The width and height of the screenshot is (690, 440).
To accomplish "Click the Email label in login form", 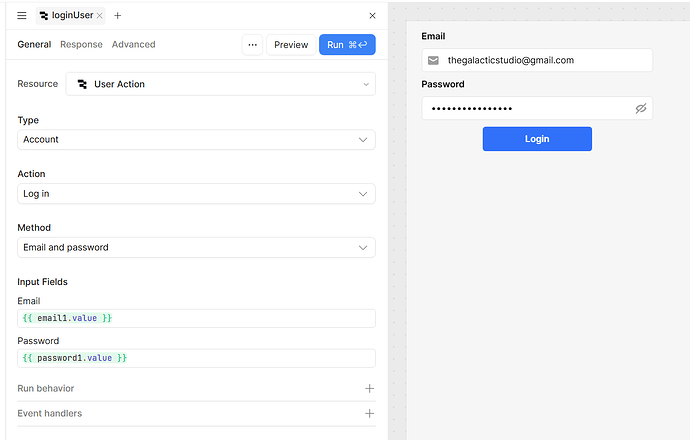I will coord(433,36).
